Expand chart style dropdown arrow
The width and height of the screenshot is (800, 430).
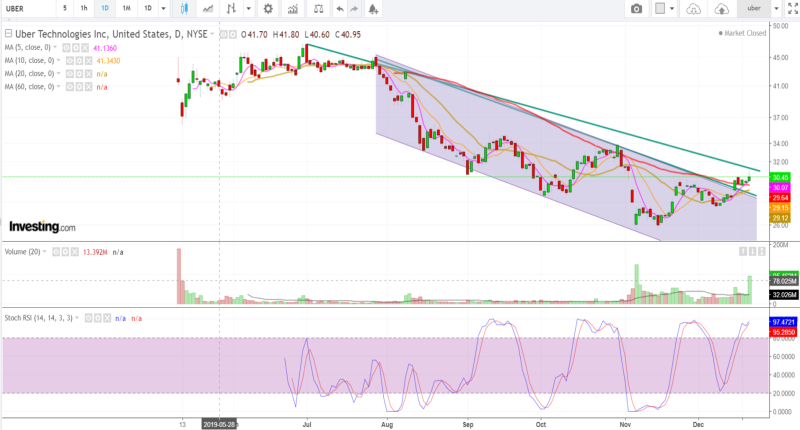pyautogui.click(x=248, y=9)
